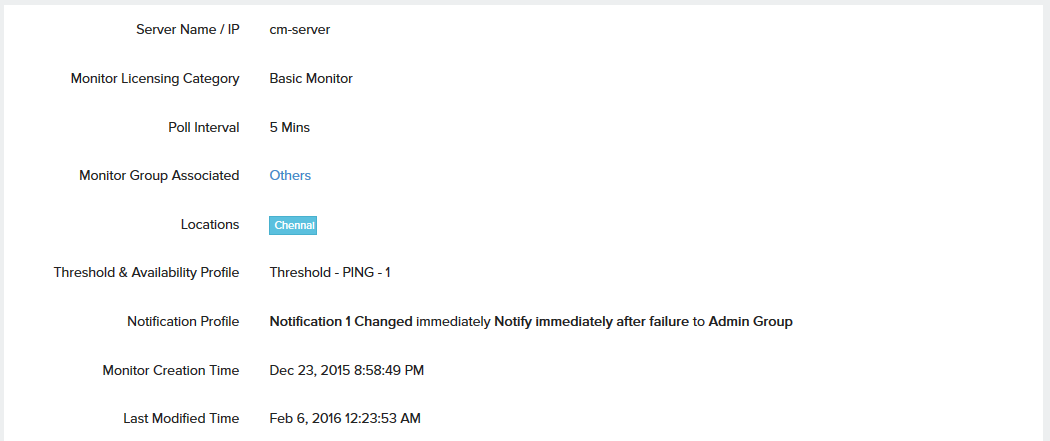
Task: Click the Notification 1 Changed text
Action: [340, 322]
